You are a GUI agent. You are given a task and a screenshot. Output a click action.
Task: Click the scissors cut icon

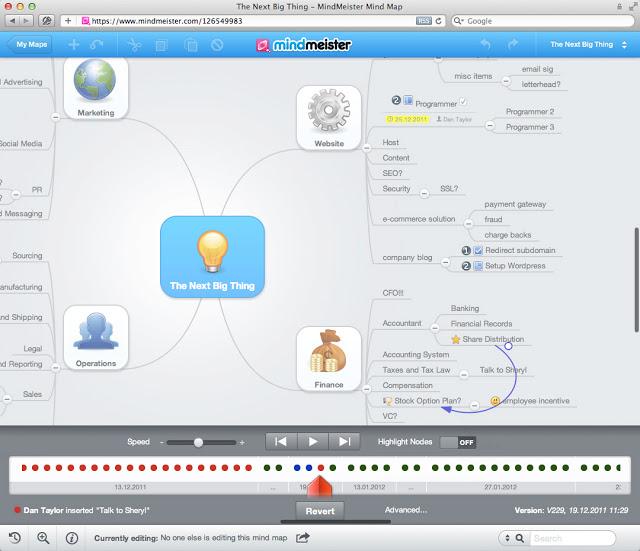[x=135, y=44]
